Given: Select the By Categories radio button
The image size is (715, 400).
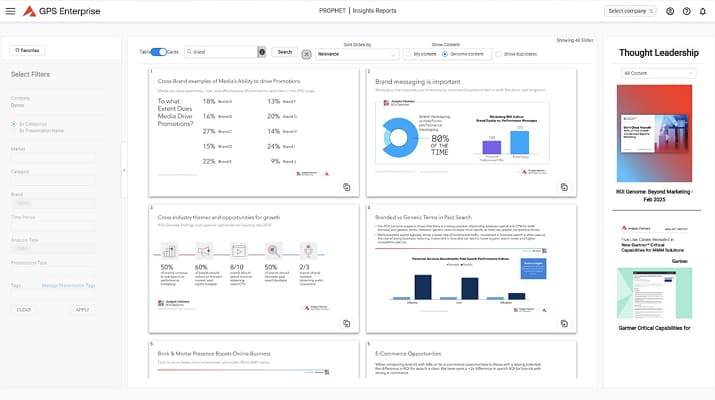Looking at the screenshot, I should (x=14, y=126).
